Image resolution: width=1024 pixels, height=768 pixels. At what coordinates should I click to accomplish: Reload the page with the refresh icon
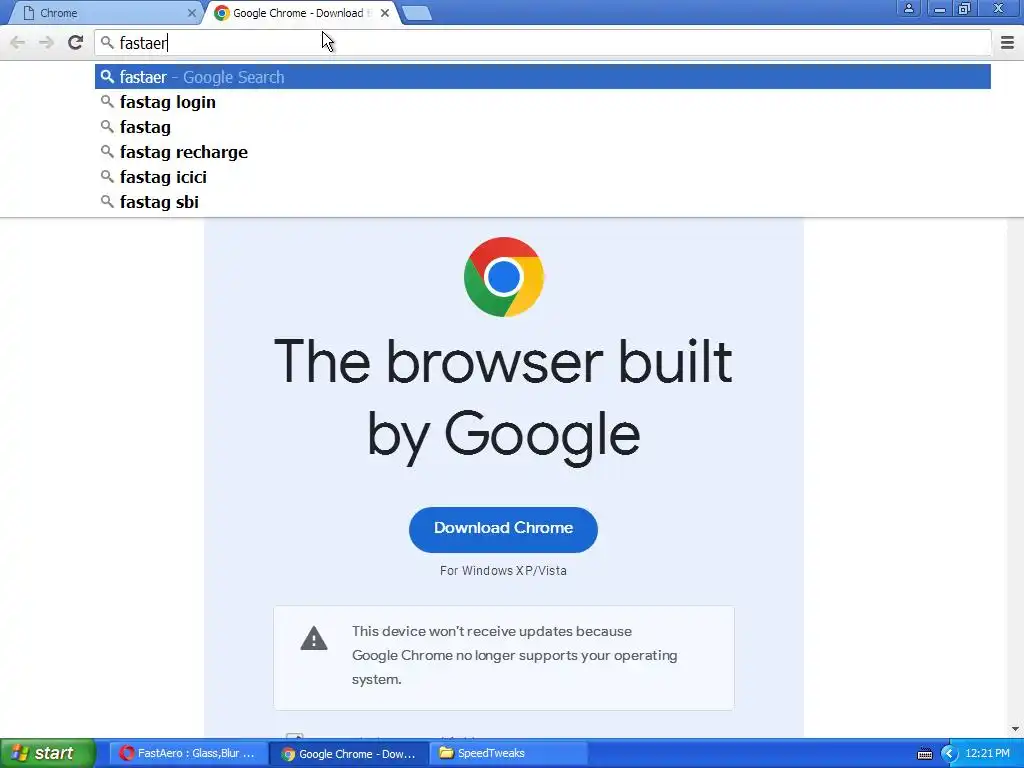pos(75,42)
